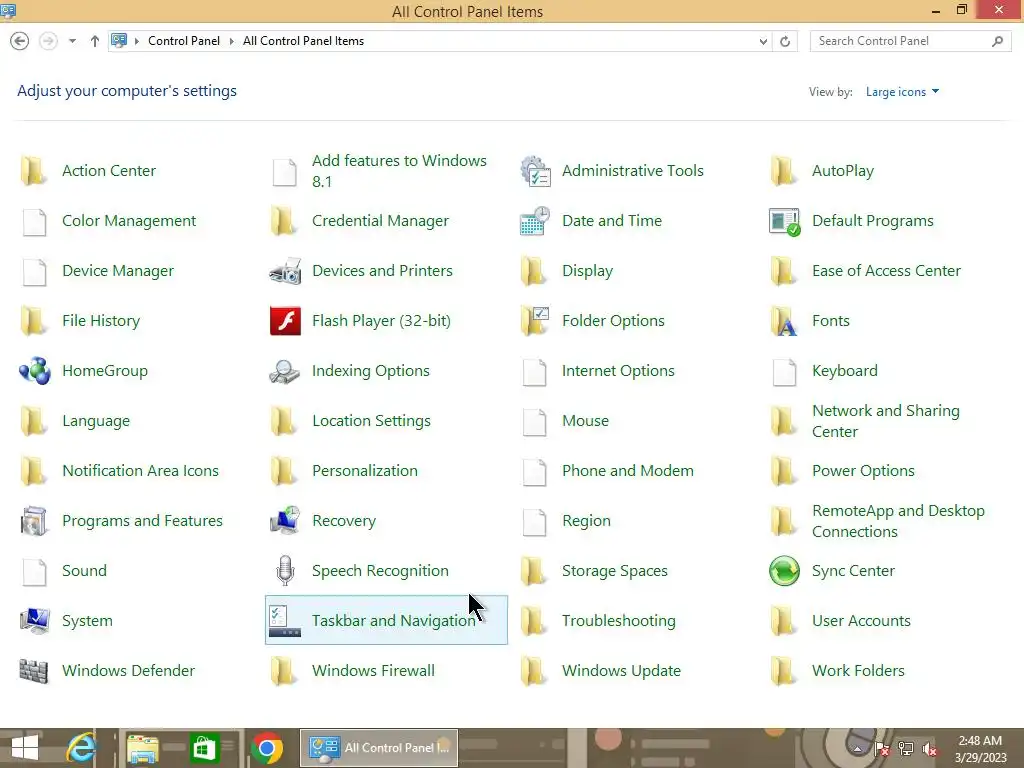Image resolution: width=1024 pixels, height=768 pixels.
Task: Open the Windows Update link
Action: 621,671
